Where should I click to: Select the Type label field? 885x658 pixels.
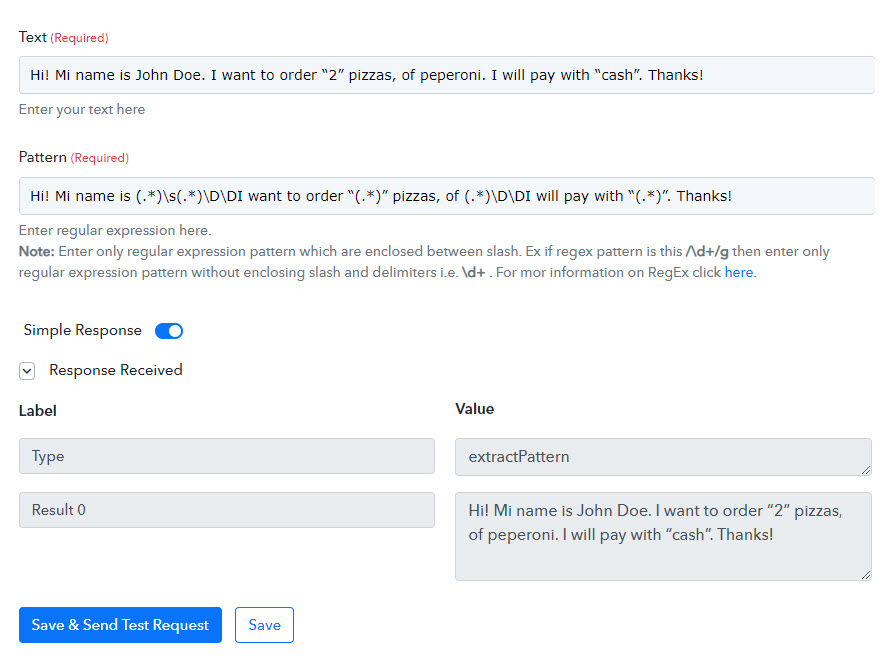point(227,456)
